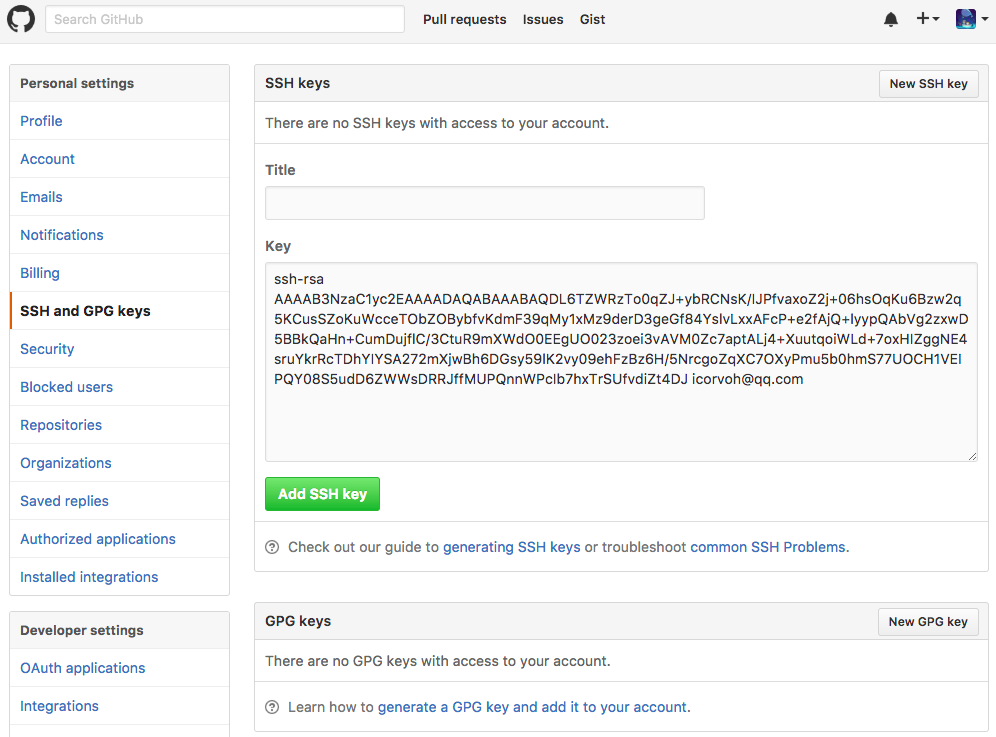Go to Emails settings
996x737 pixels.
tap(119, 197)
